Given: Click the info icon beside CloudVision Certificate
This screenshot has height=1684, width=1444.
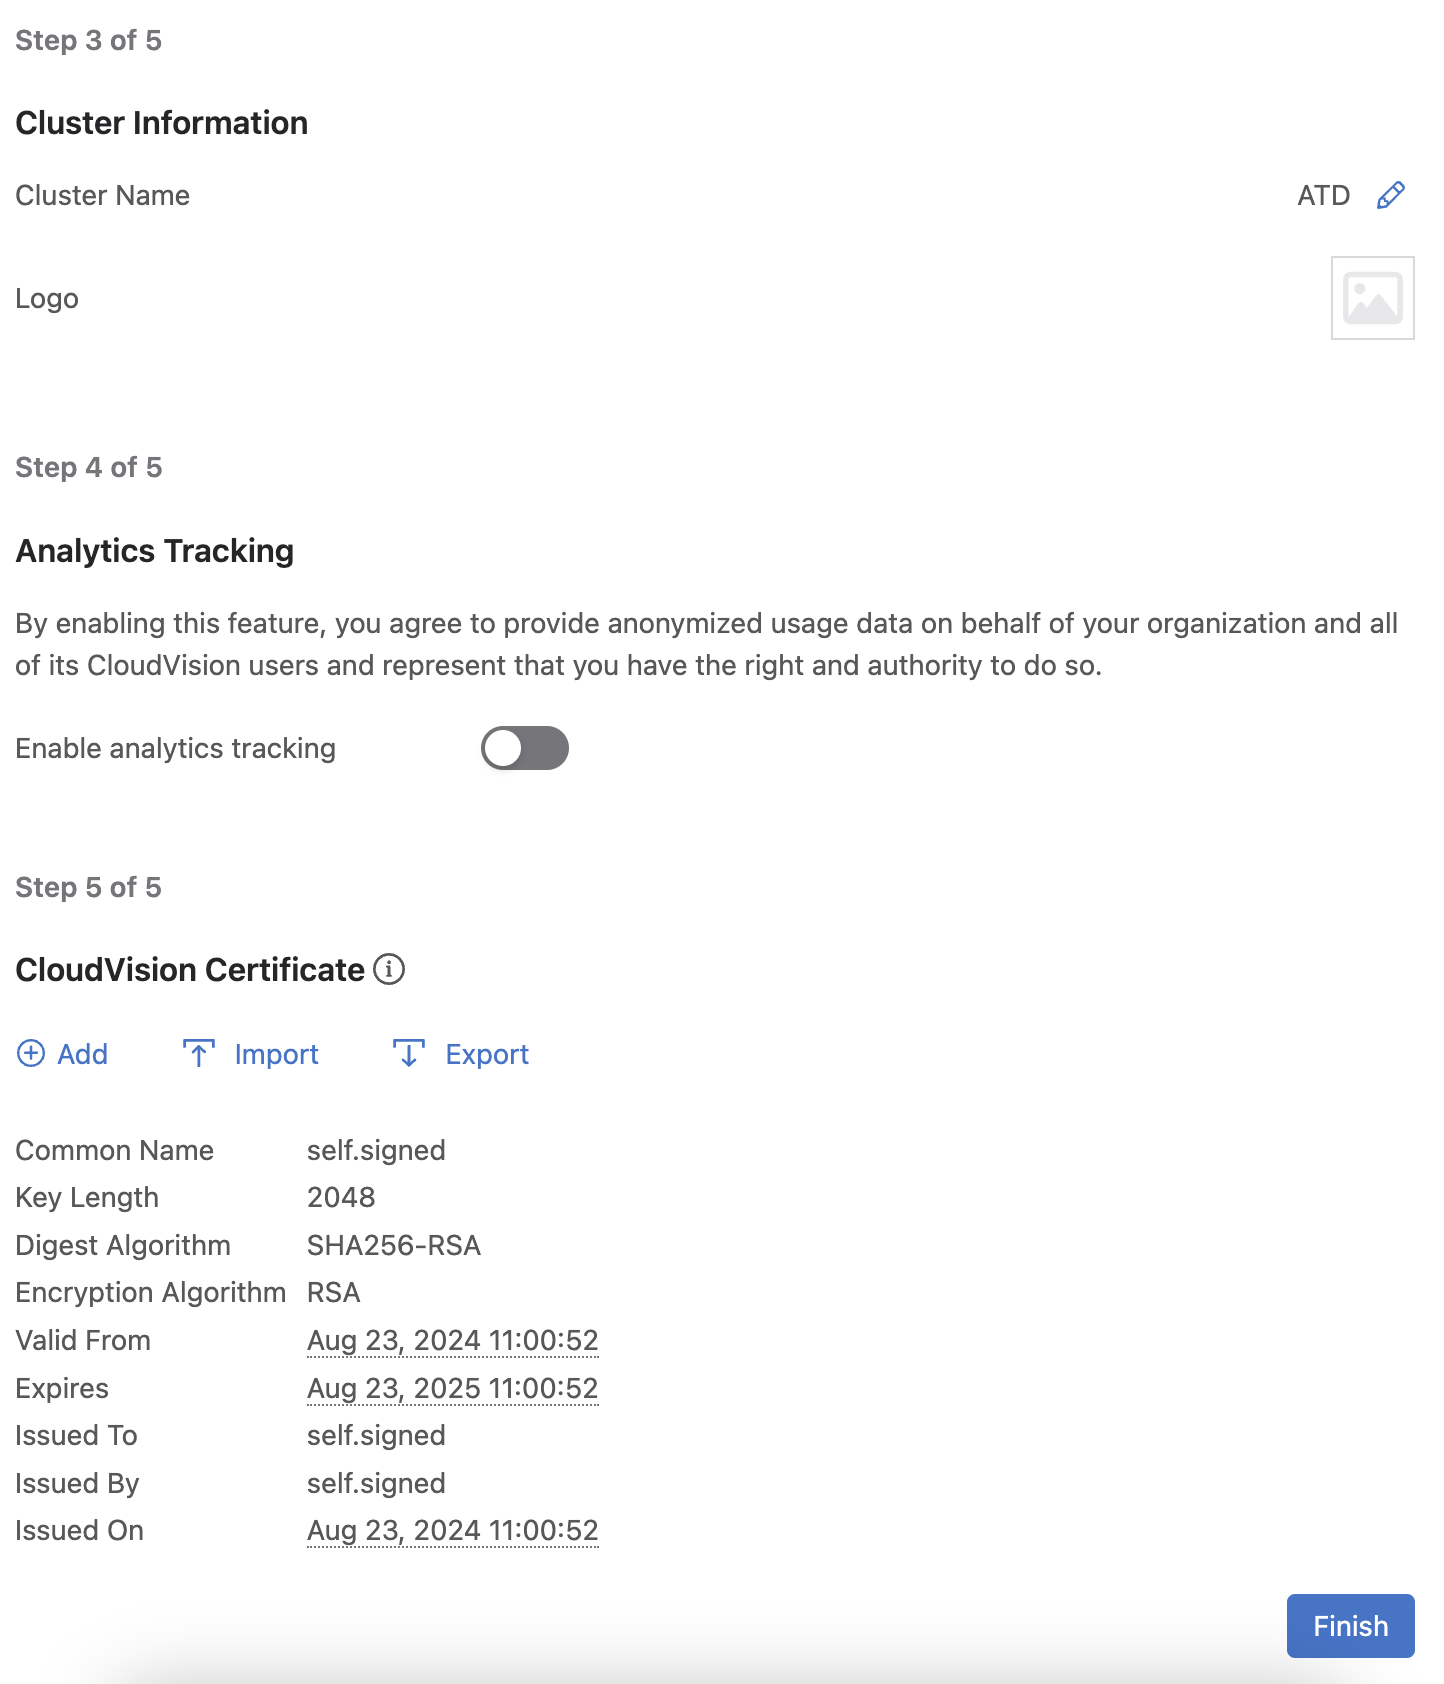Looking at the screenshot, I should click(389, 969).
